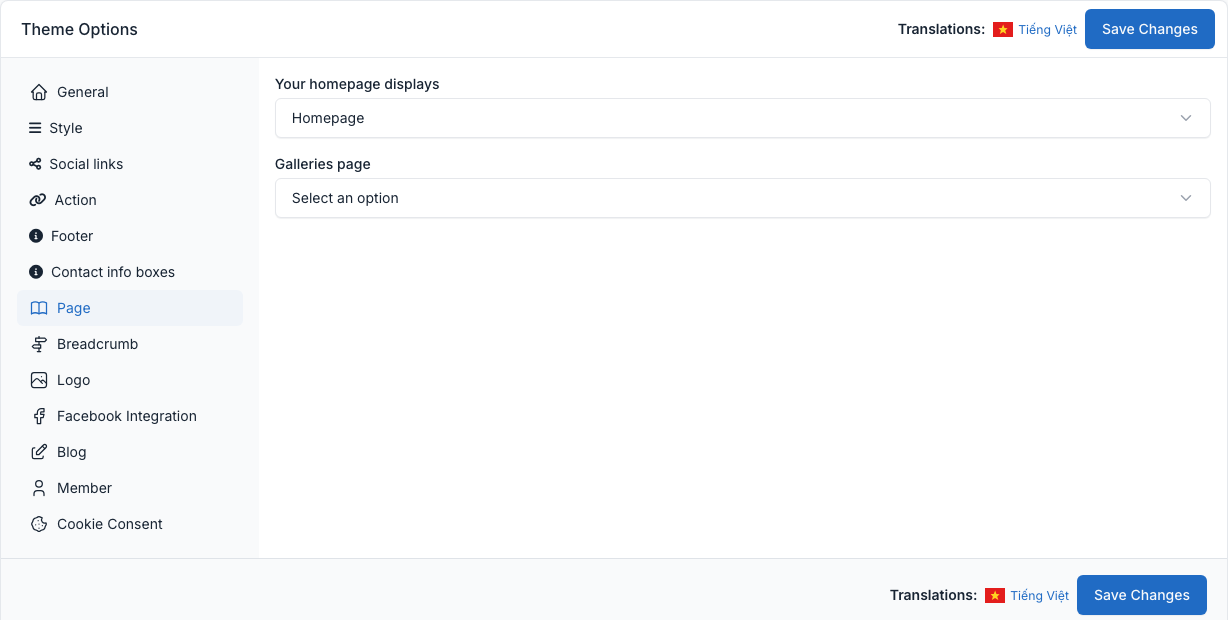
Task: Click the 'Galleries page' field label
Action: pyautogui.click(x=323, y=164)
